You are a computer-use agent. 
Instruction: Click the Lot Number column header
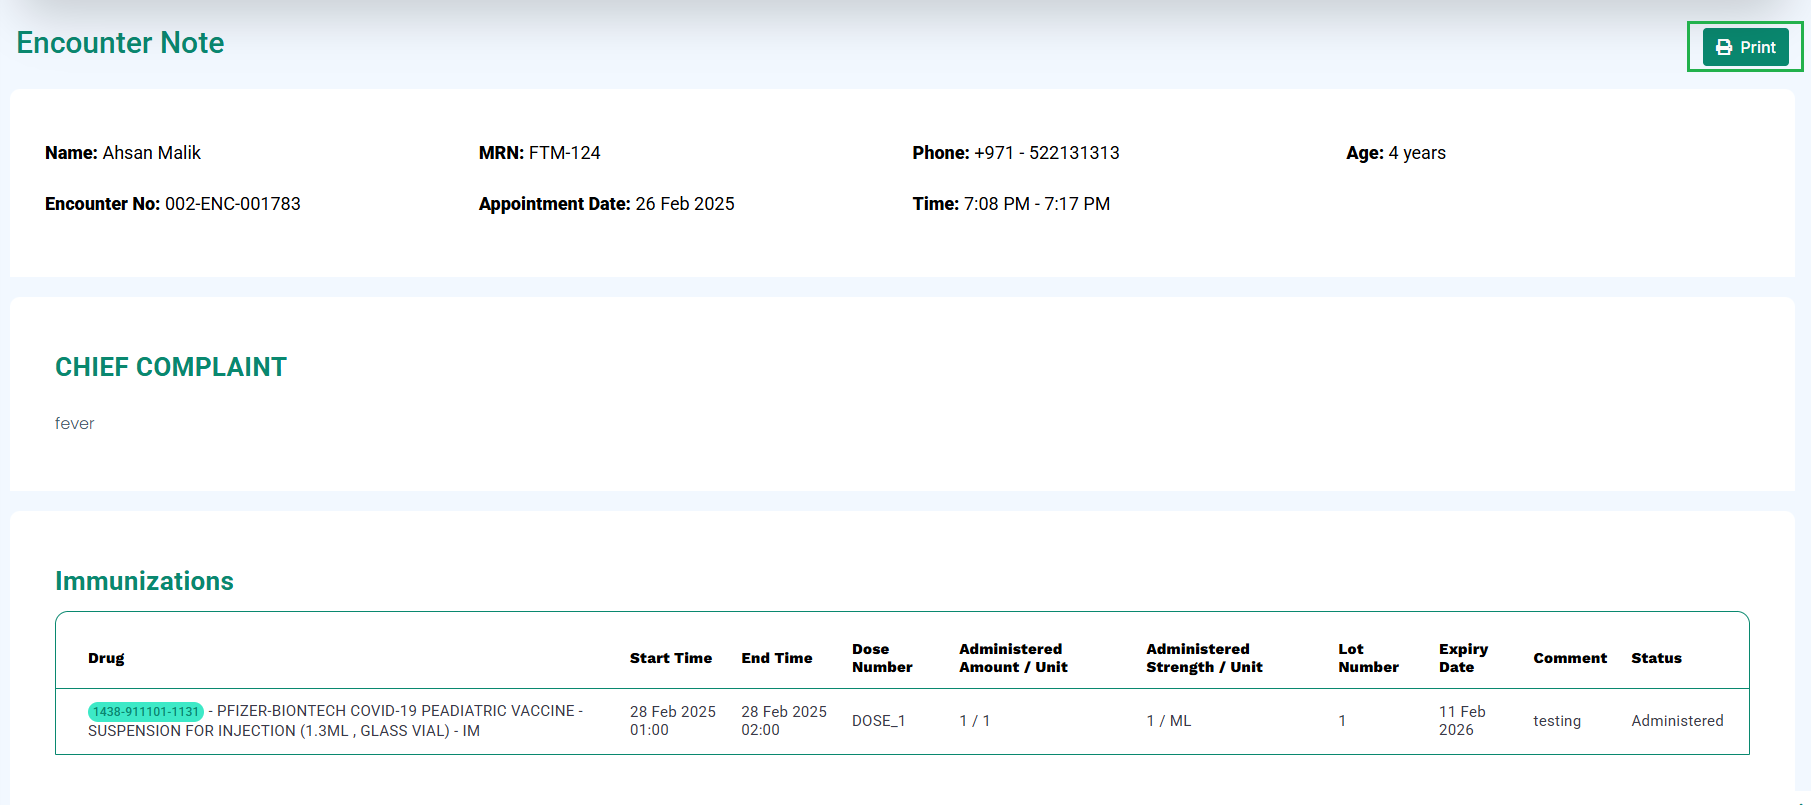pos(1368,658)
